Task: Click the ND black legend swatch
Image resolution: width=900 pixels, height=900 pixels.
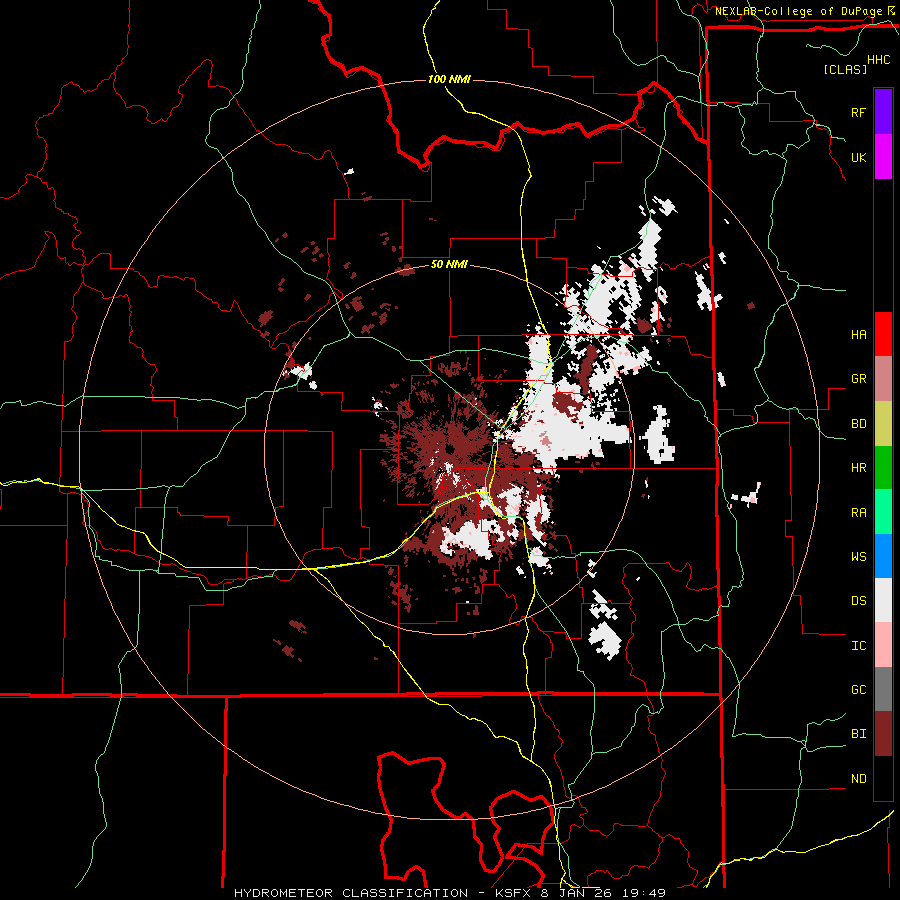Action: 883,778
